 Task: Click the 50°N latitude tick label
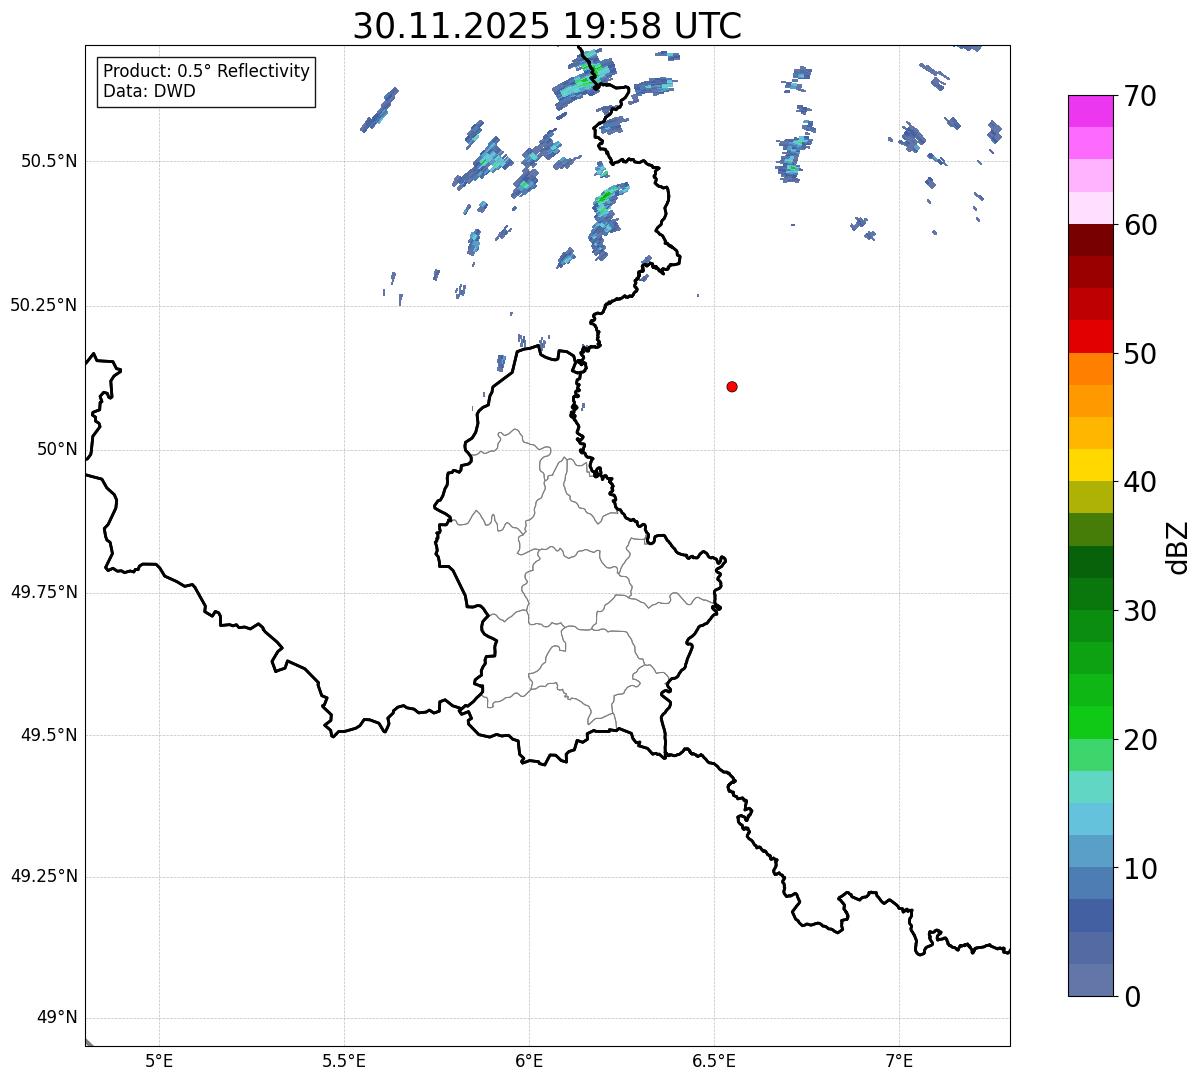[57, 449]
